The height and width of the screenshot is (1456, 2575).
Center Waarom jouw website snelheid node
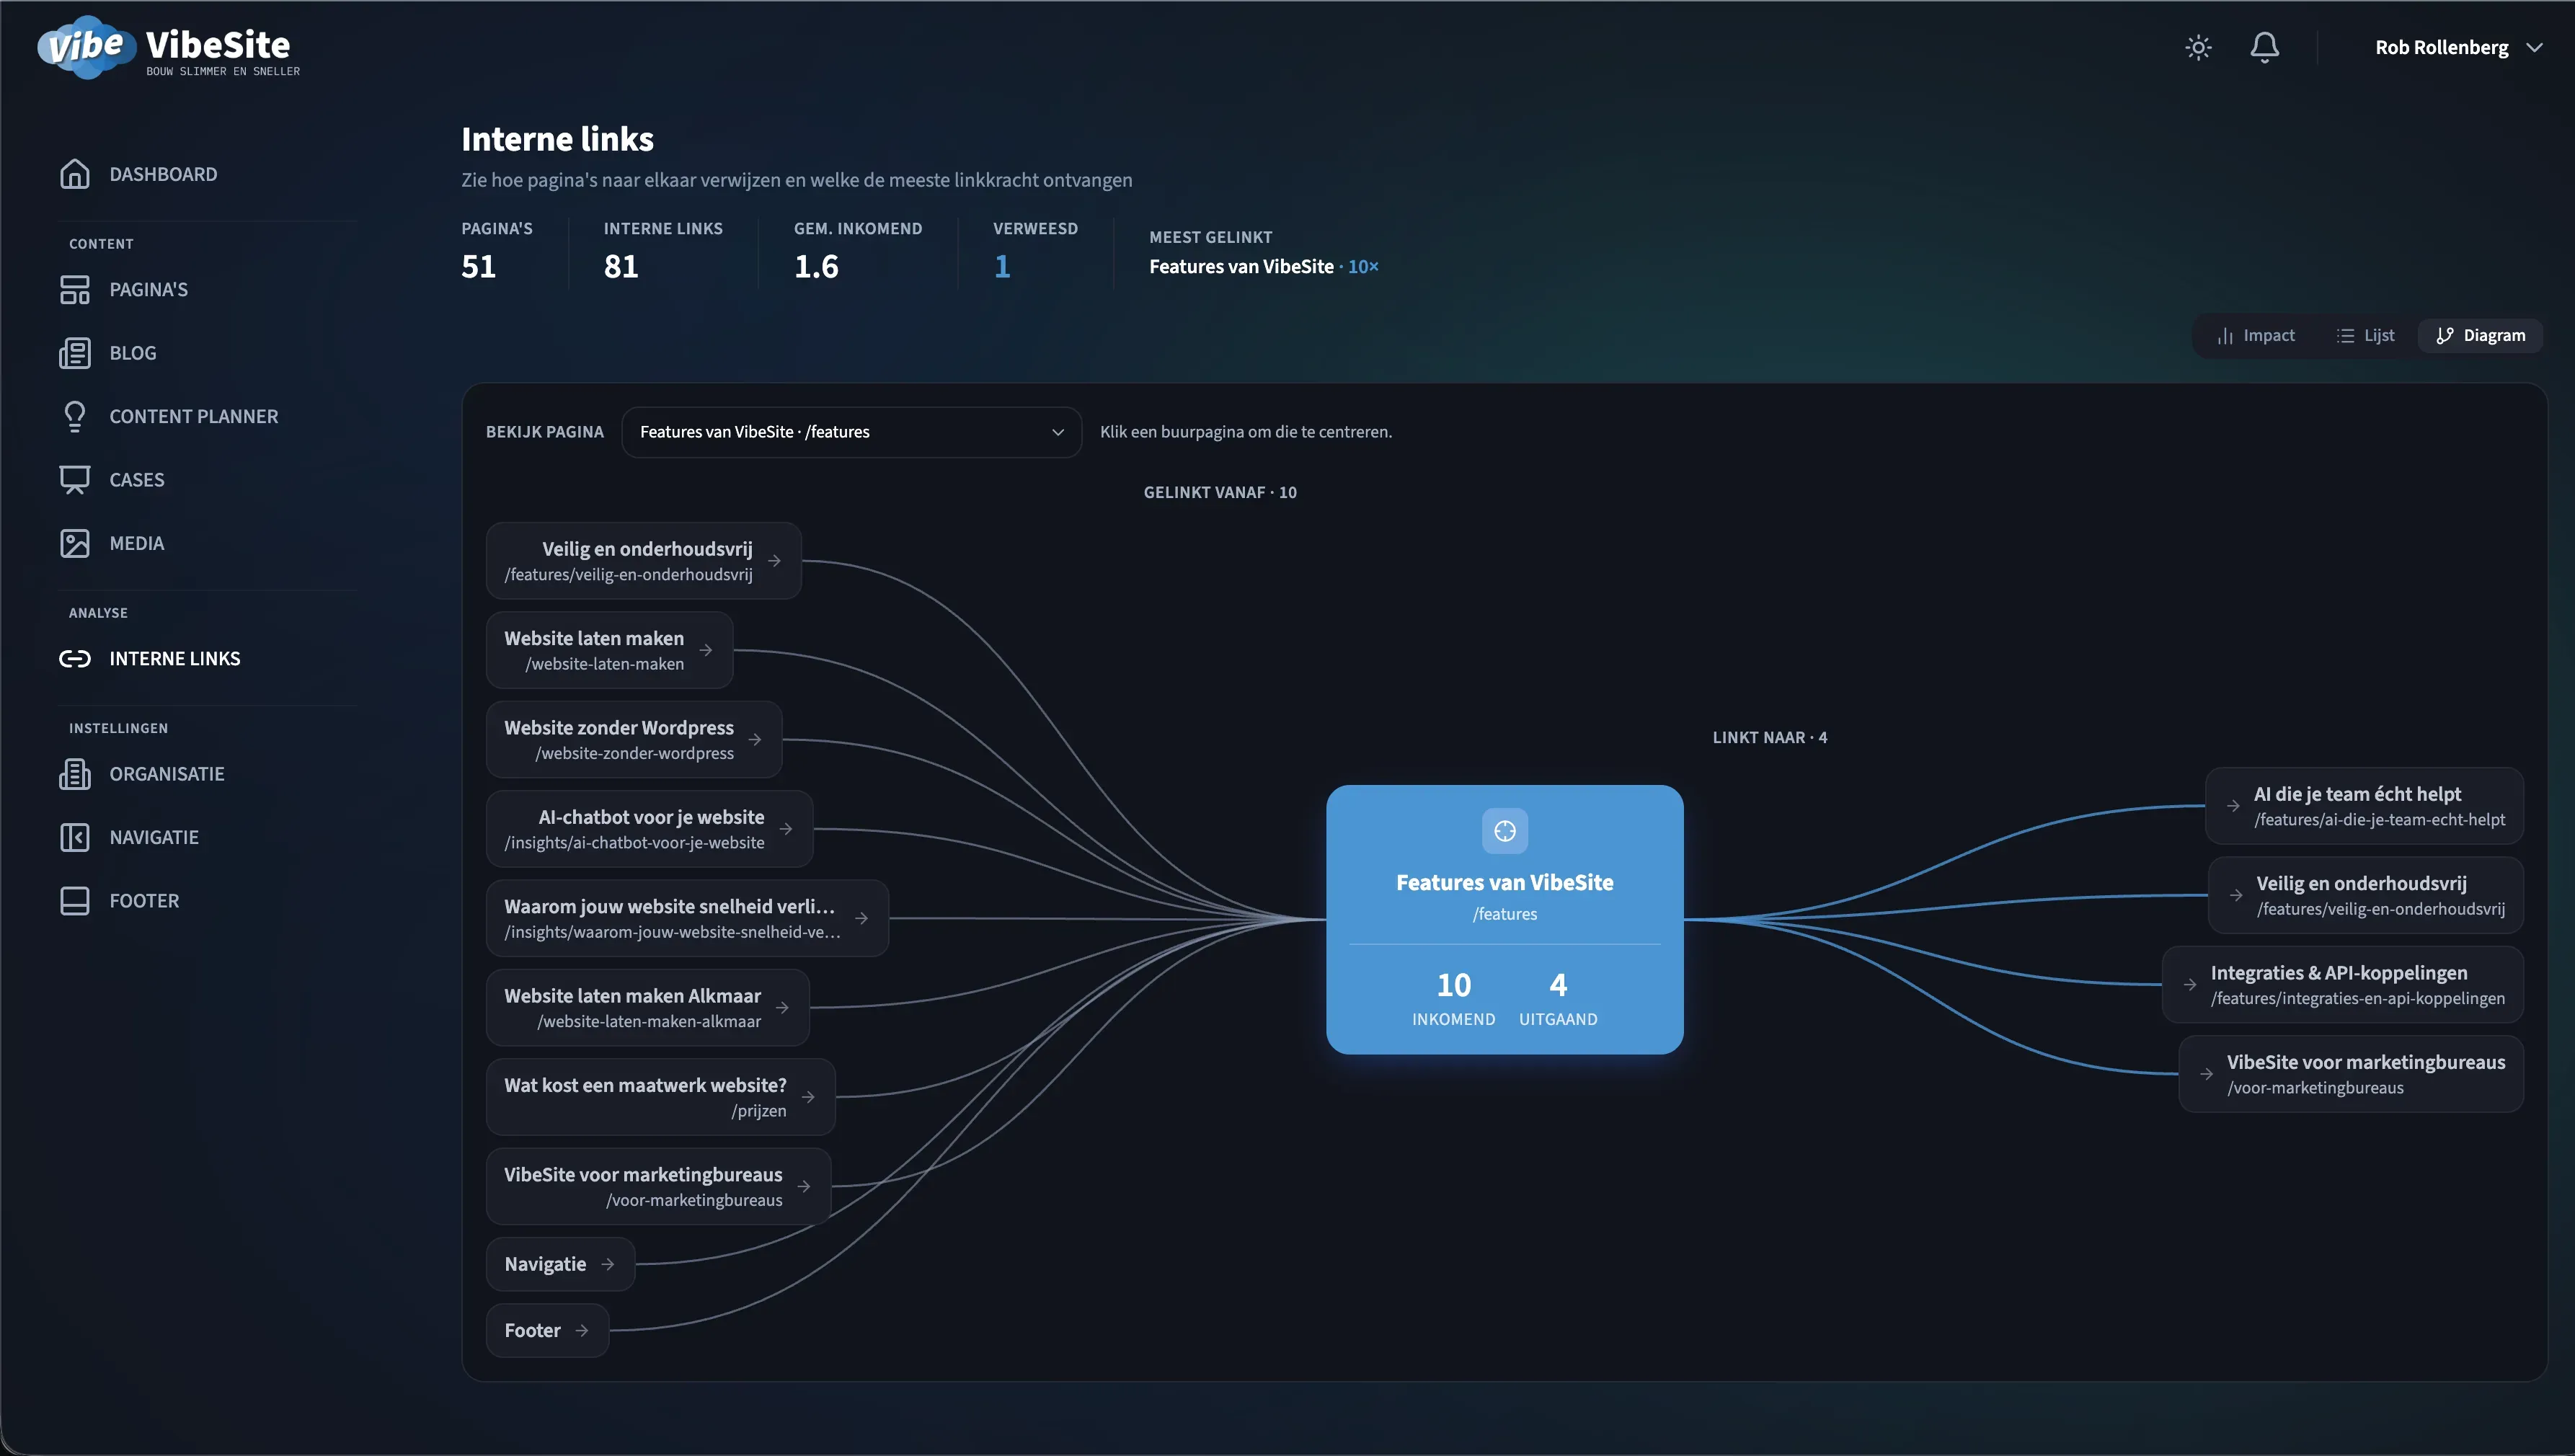pyautogui.click(x=687, y=918)
